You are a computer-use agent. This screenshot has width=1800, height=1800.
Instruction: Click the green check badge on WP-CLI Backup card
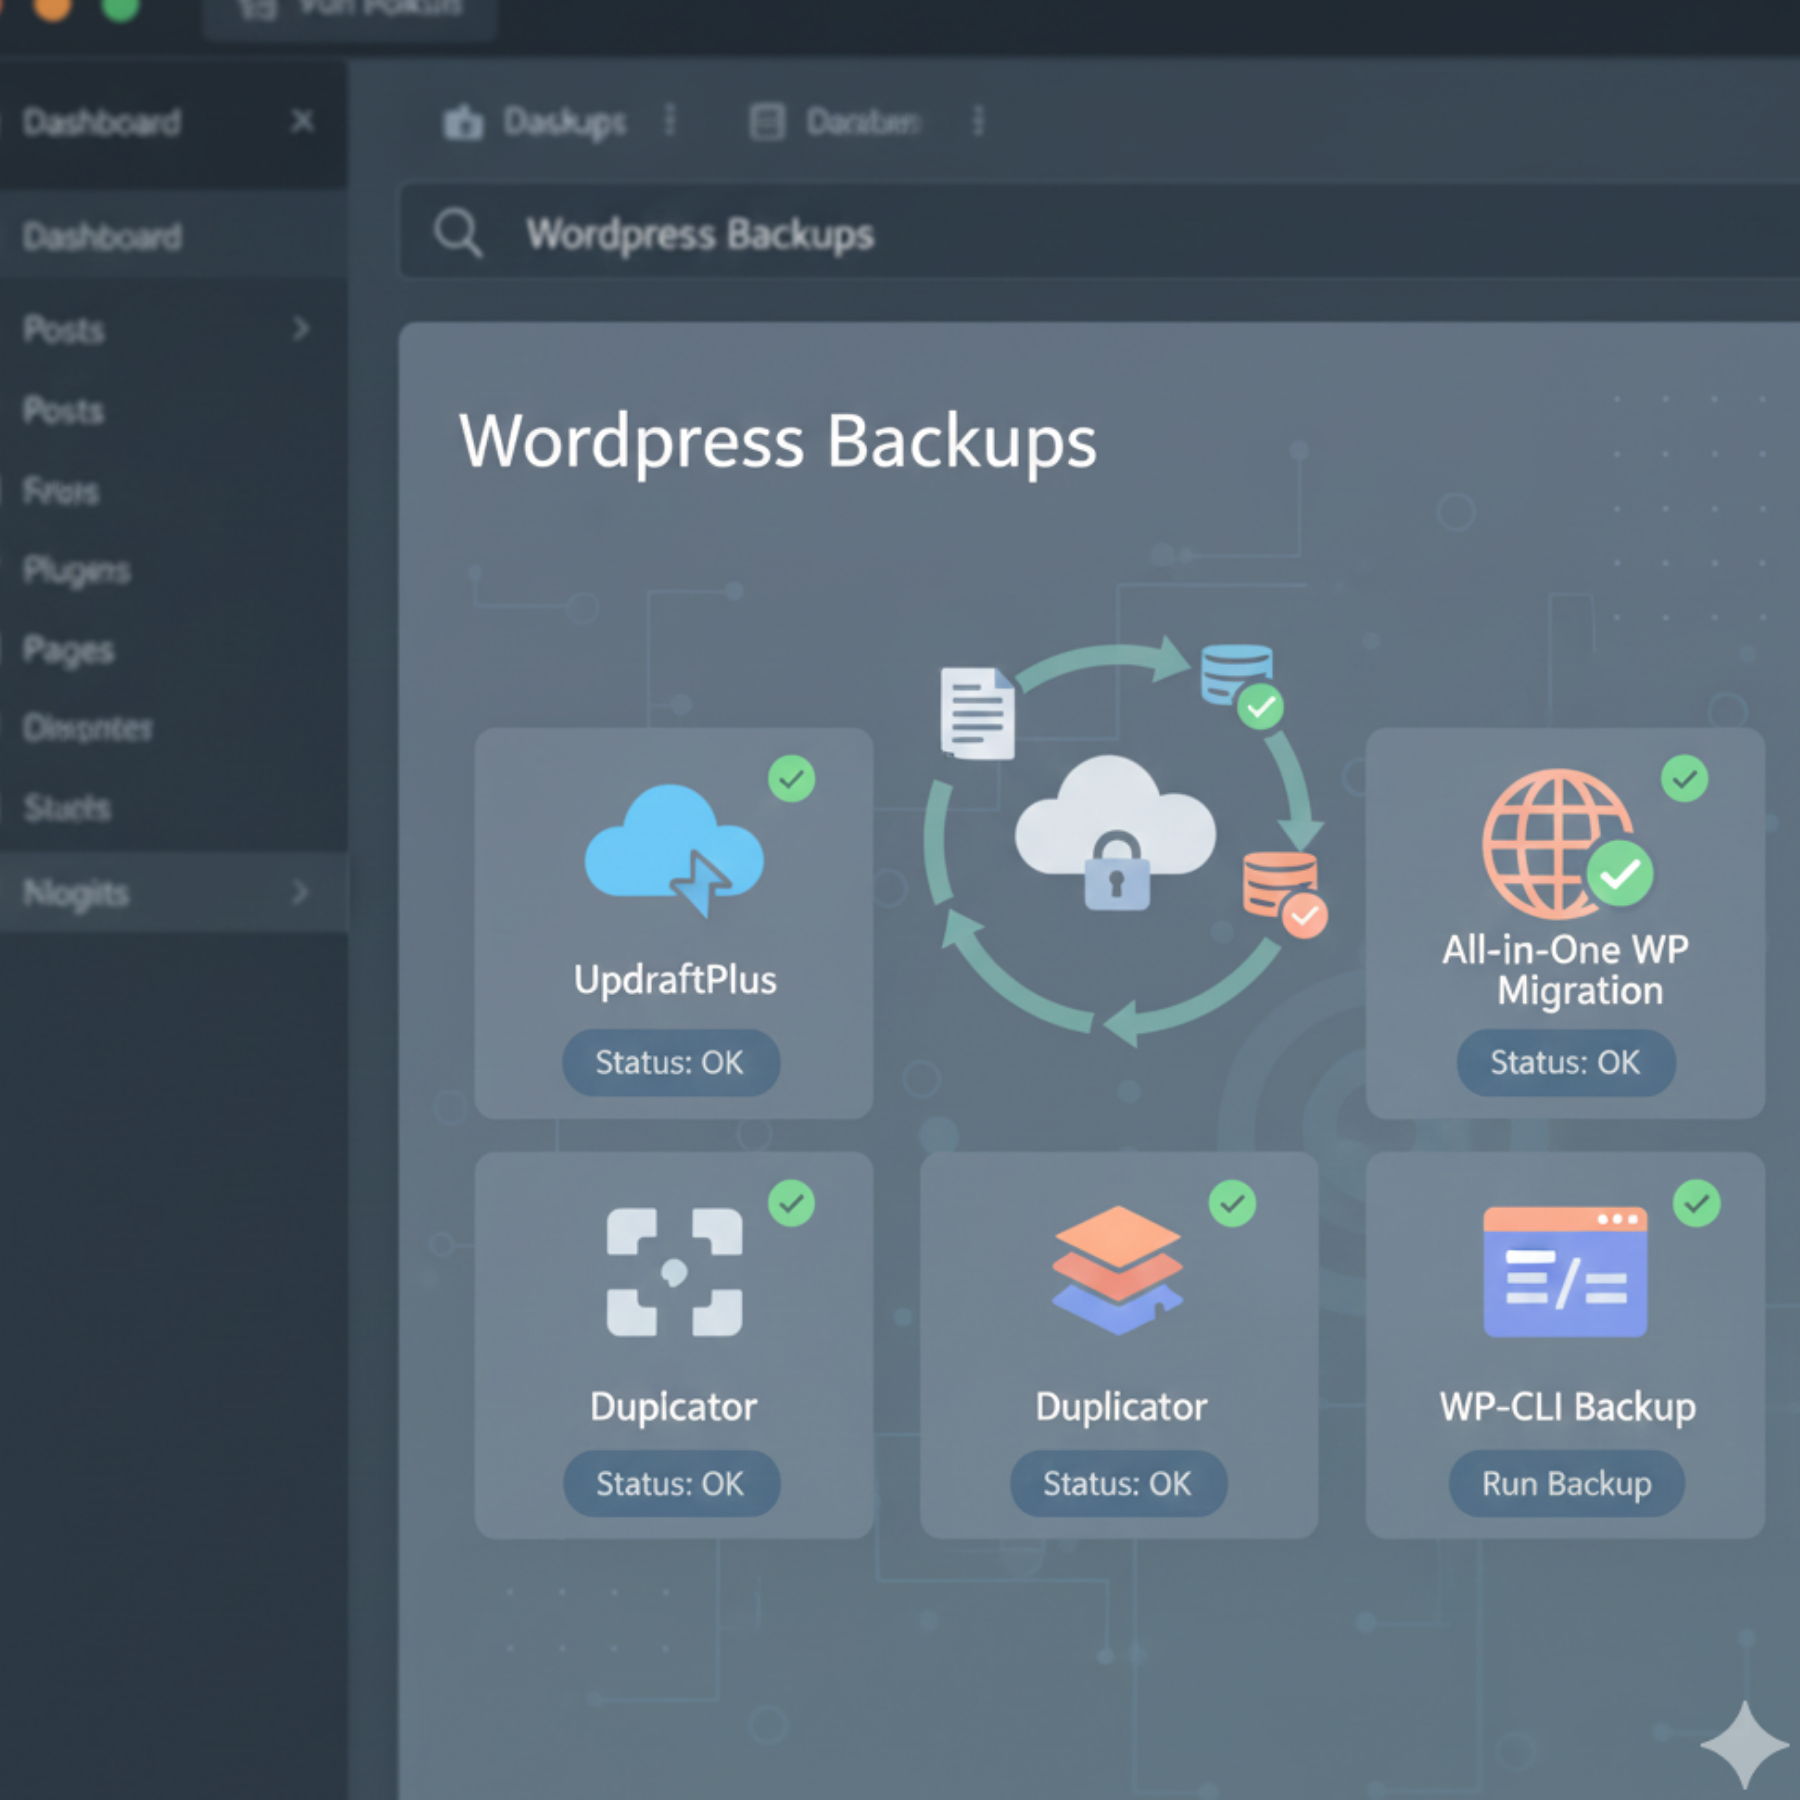click(1697, 1203)
